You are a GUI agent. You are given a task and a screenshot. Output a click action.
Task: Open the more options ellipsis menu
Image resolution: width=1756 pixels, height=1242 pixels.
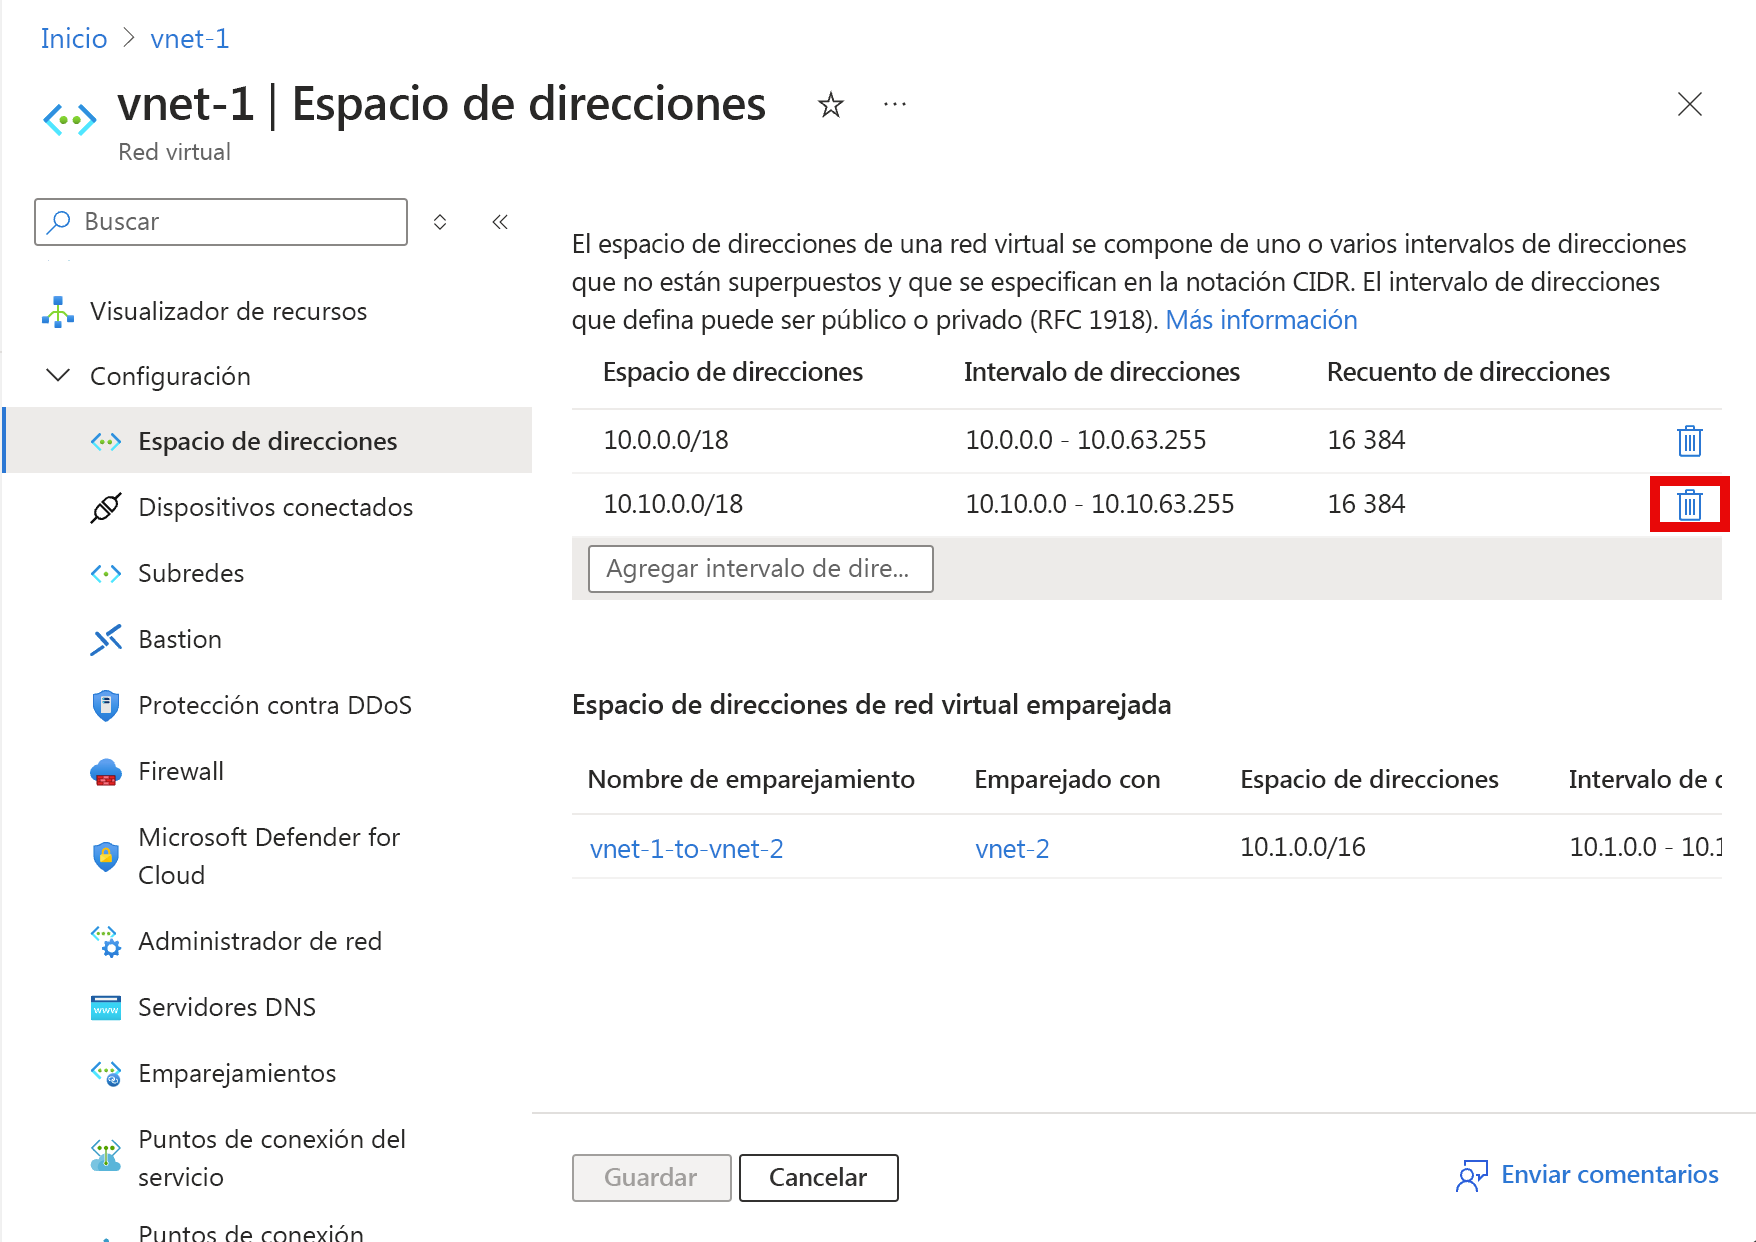click(895, 104)
